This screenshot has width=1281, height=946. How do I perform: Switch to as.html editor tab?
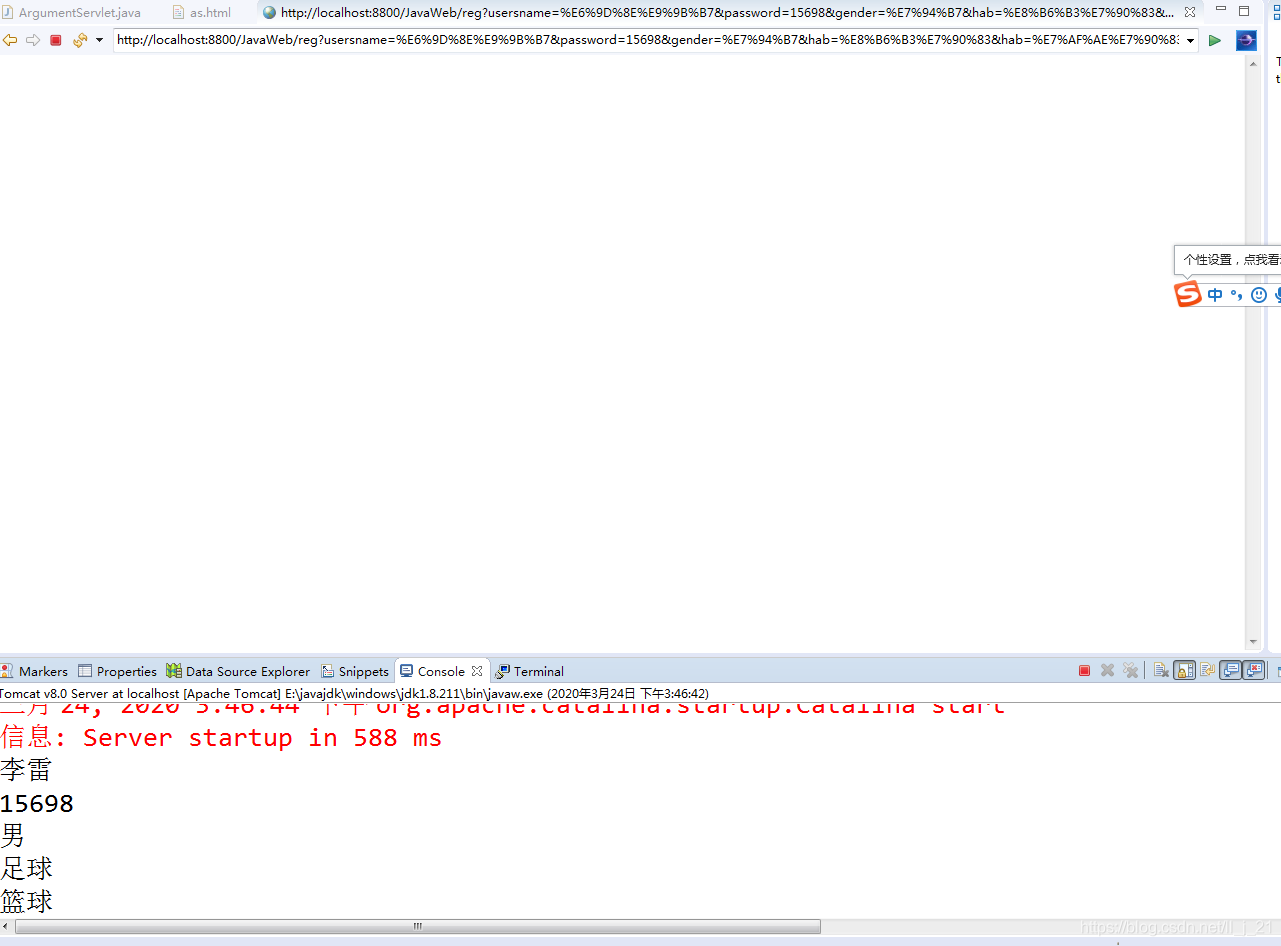click(202, 13)
